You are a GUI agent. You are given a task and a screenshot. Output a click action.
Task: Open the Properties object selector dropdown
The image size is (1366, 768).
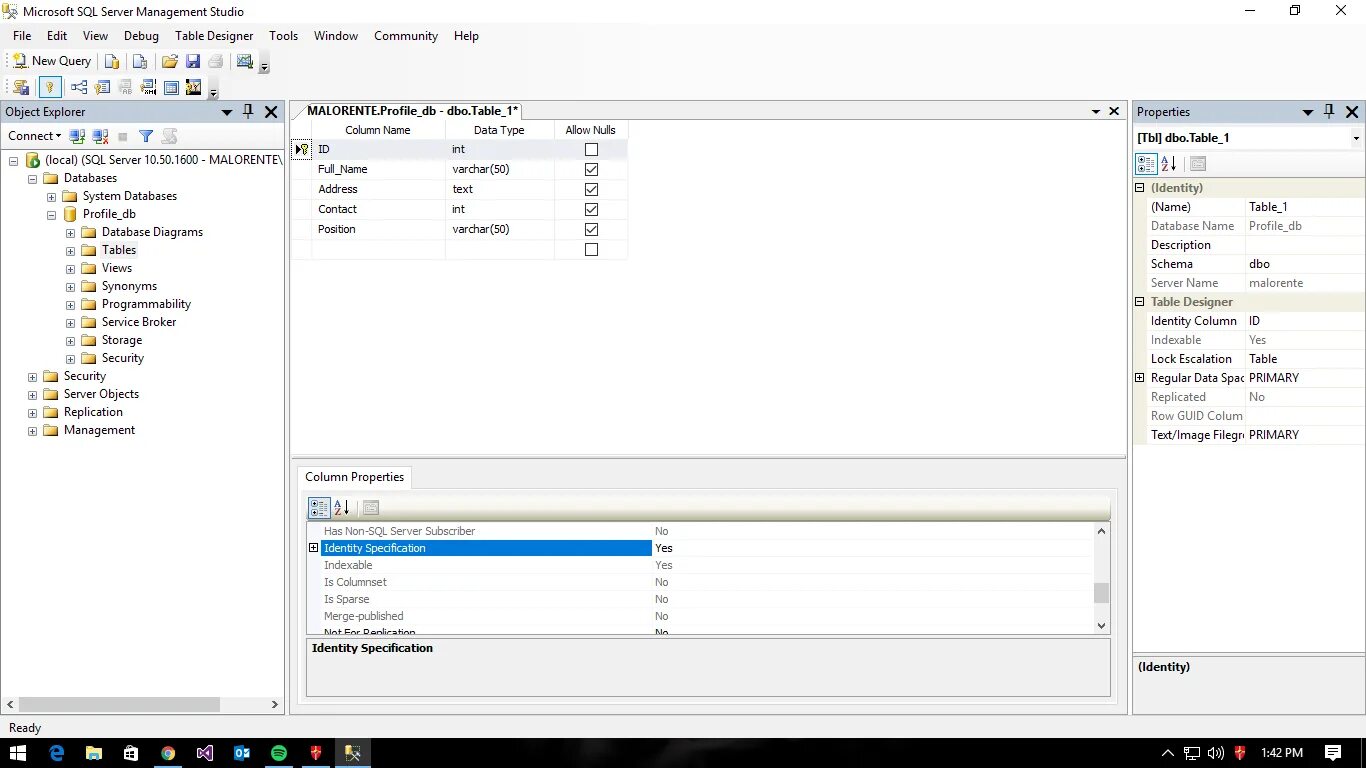[1356, 138]
